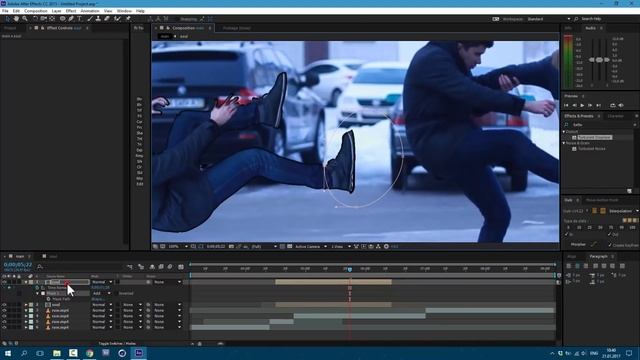Open the Active Camera view dropdown
The height and width of the screenshot is (360, 640).
click(x=311, y=247)
